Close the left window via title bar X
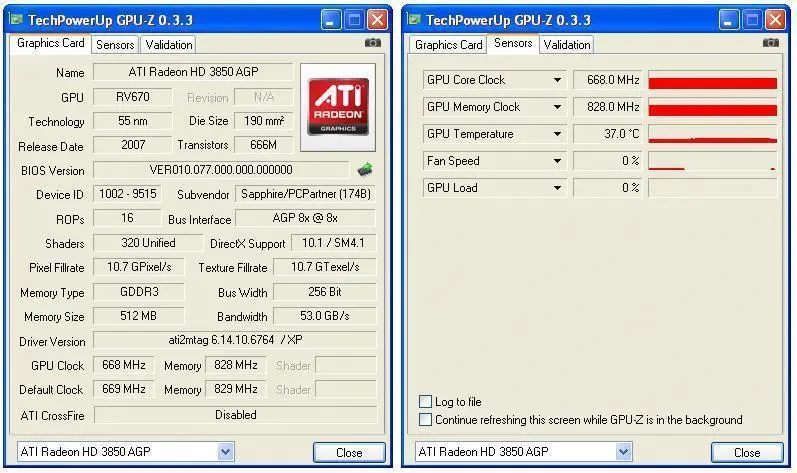The width and height of the screenshot is (797, 473). (x=378, y=20)
